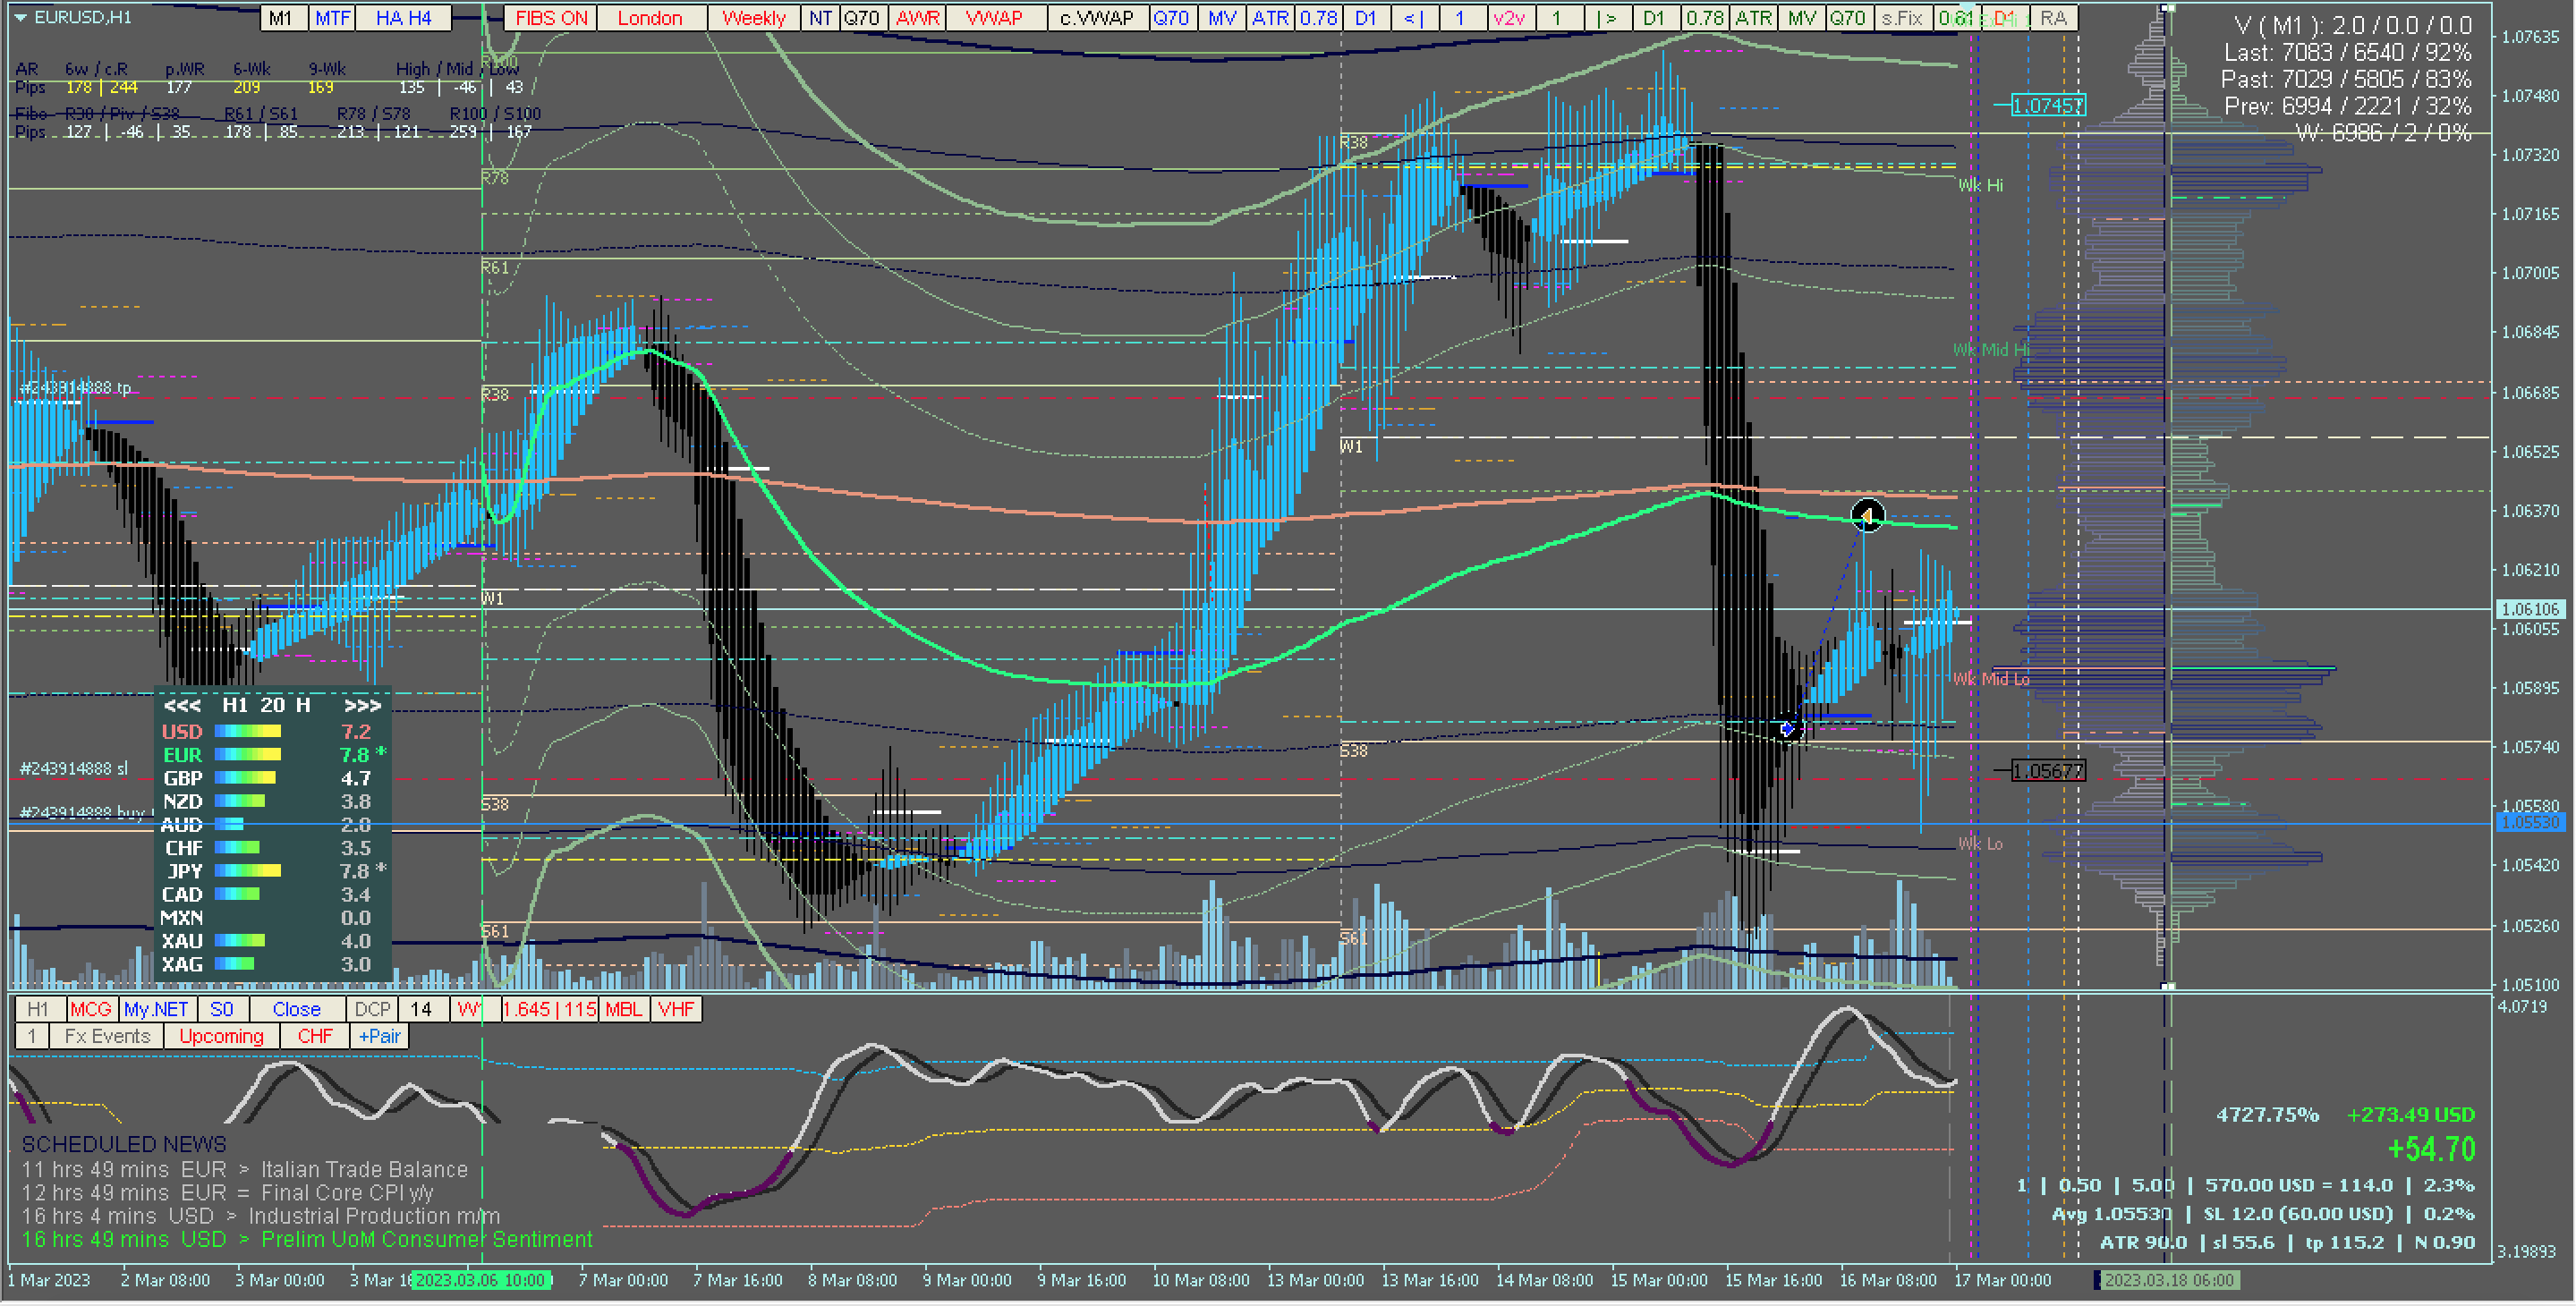This screenshot has width=2576, height=1306.
Task: Click the EUR currency strength bar
Action: [248, 756]
